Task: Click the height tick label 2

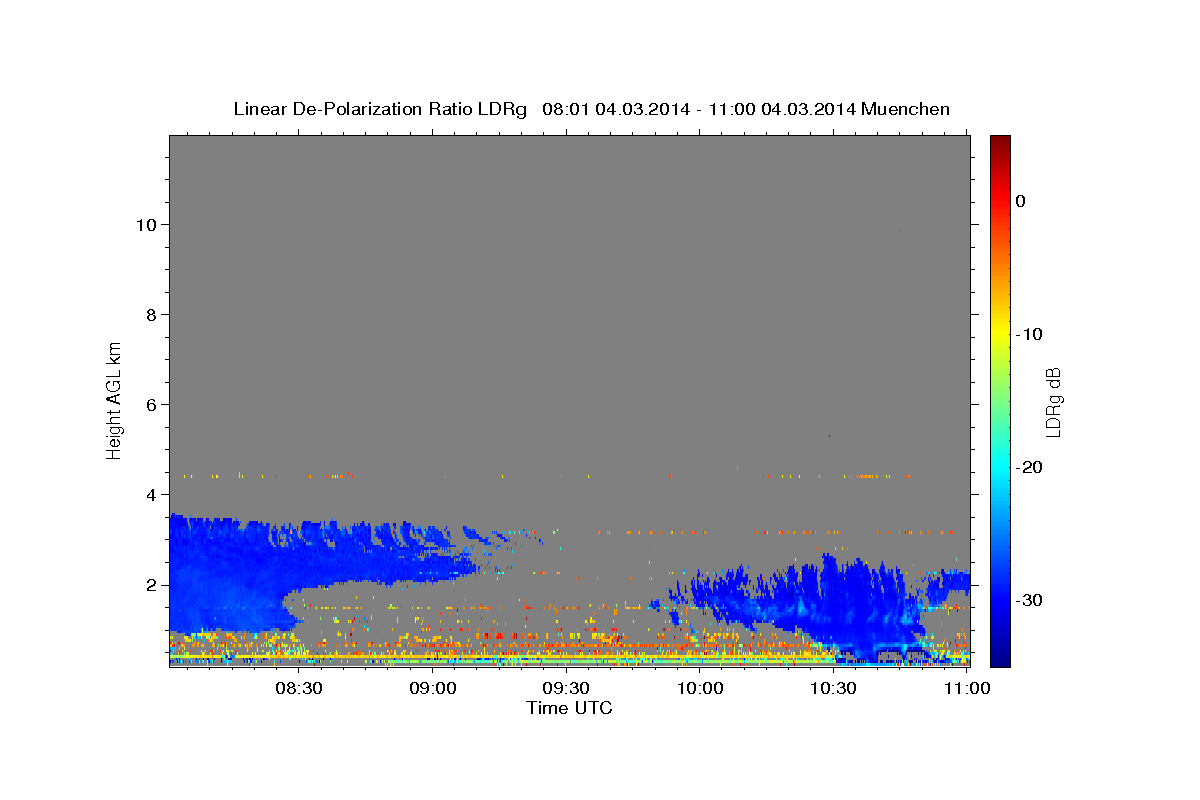Action: pyautogui.click(x=149, y=585)
